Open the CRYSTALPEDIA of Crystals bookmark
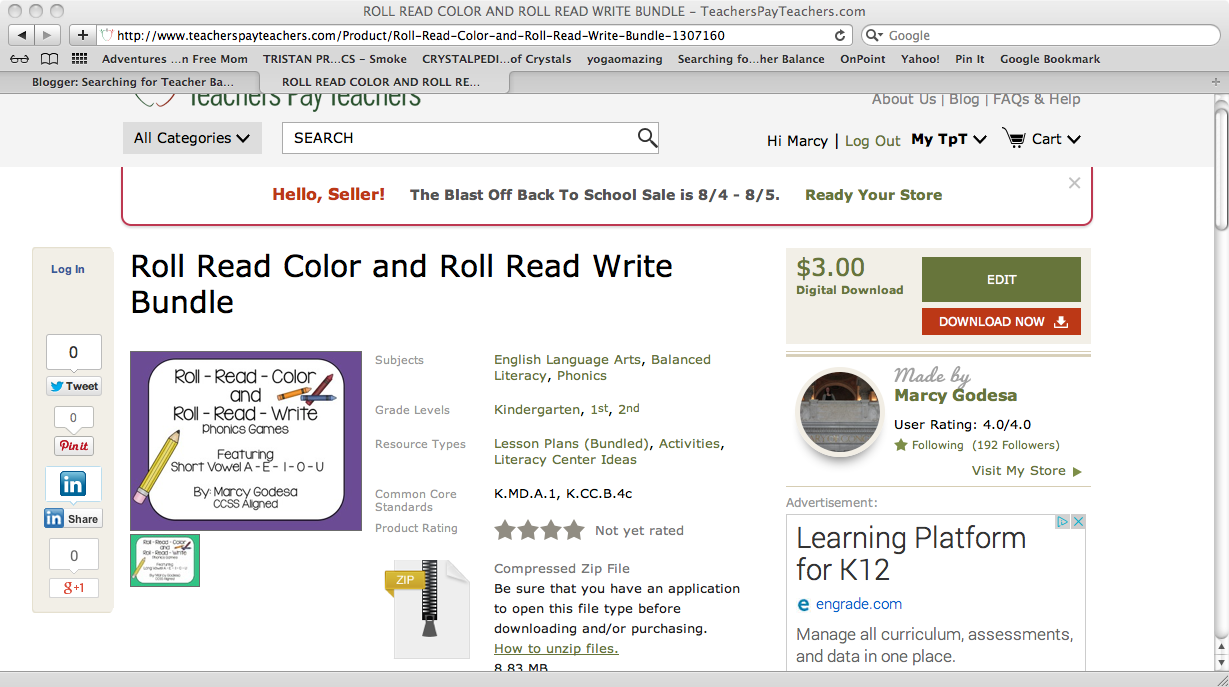1229x687 pixels. pos(497,59)
